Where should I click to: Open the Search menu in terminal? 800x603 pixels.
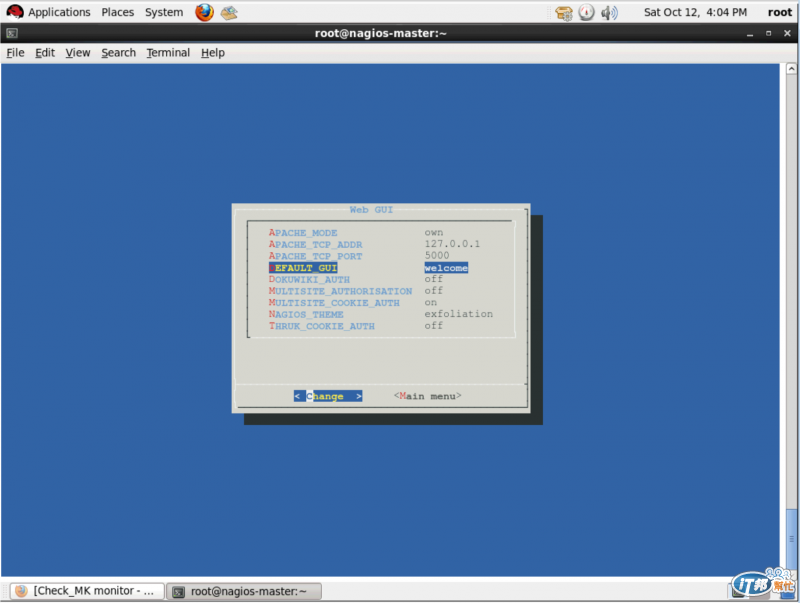point(118,53)
